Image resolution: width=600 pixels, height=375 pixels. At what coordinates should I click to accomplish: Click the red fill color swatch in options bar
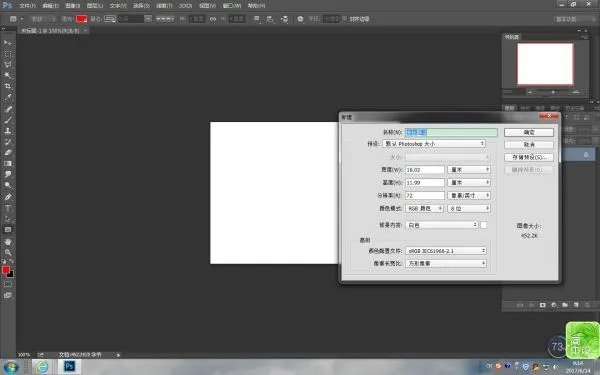pos(82,19)
